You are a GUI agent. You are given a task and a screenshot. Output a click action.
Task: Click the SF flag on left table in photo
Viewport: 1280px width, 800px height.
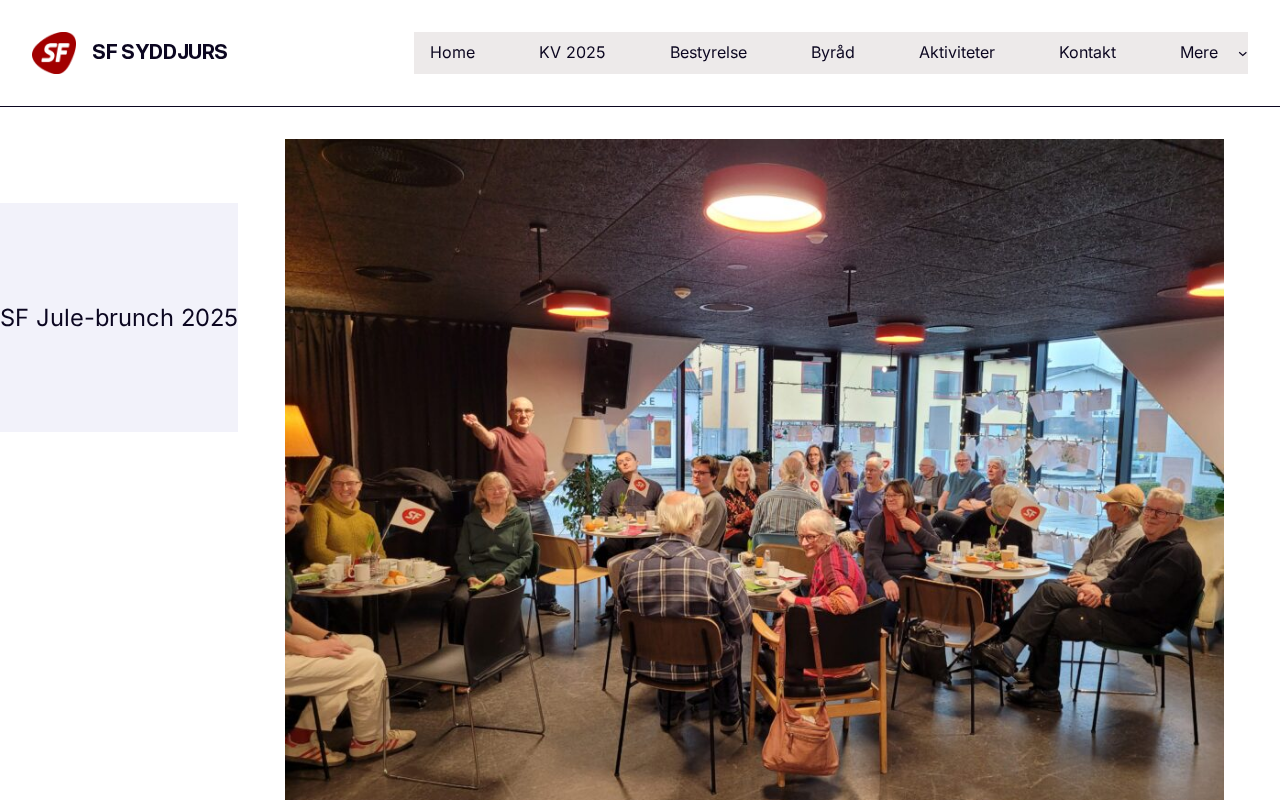[411, 515]
